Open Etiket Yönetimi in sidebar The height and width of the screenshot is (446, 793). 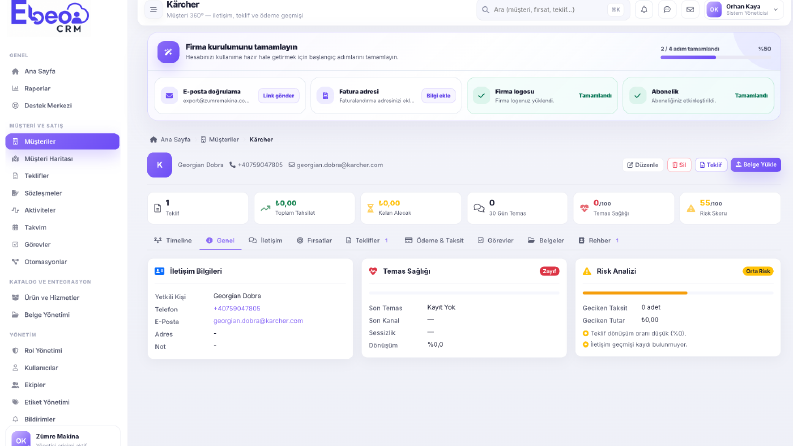62,403
